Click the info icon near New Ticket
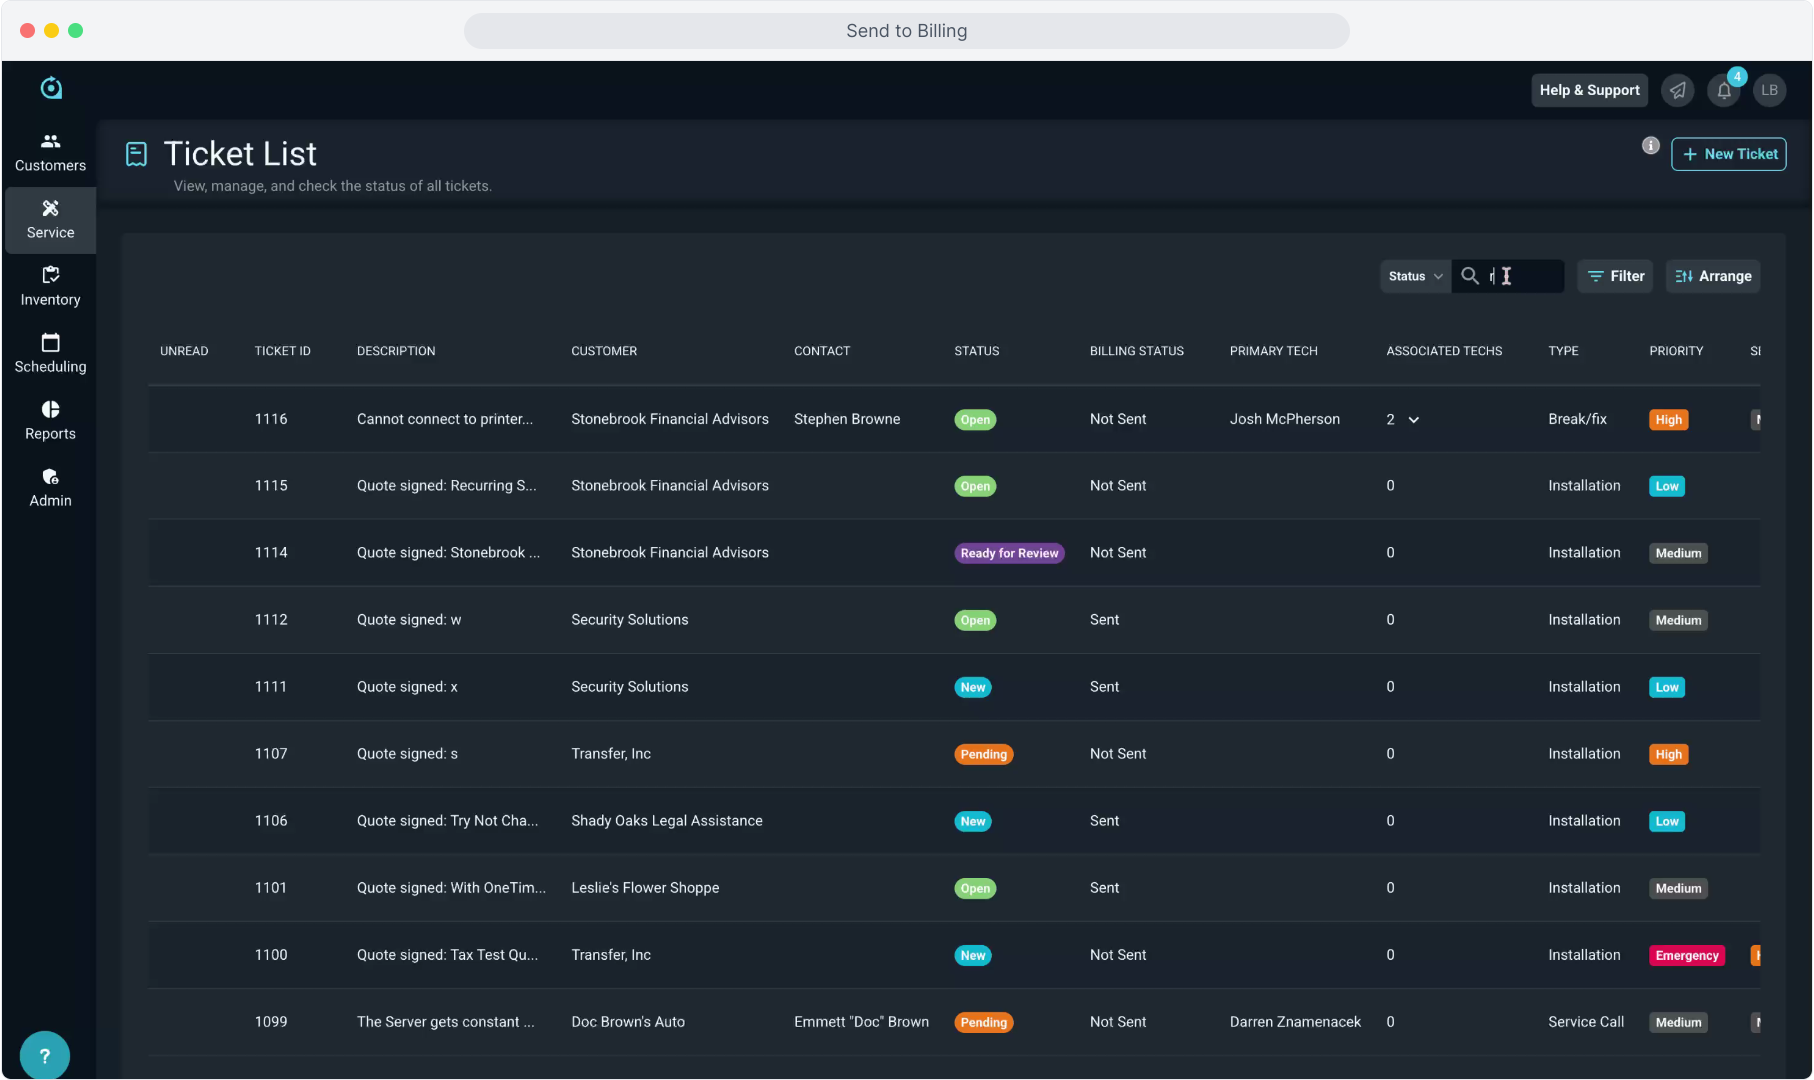 pyautogui.click(x=1650, y=146)
